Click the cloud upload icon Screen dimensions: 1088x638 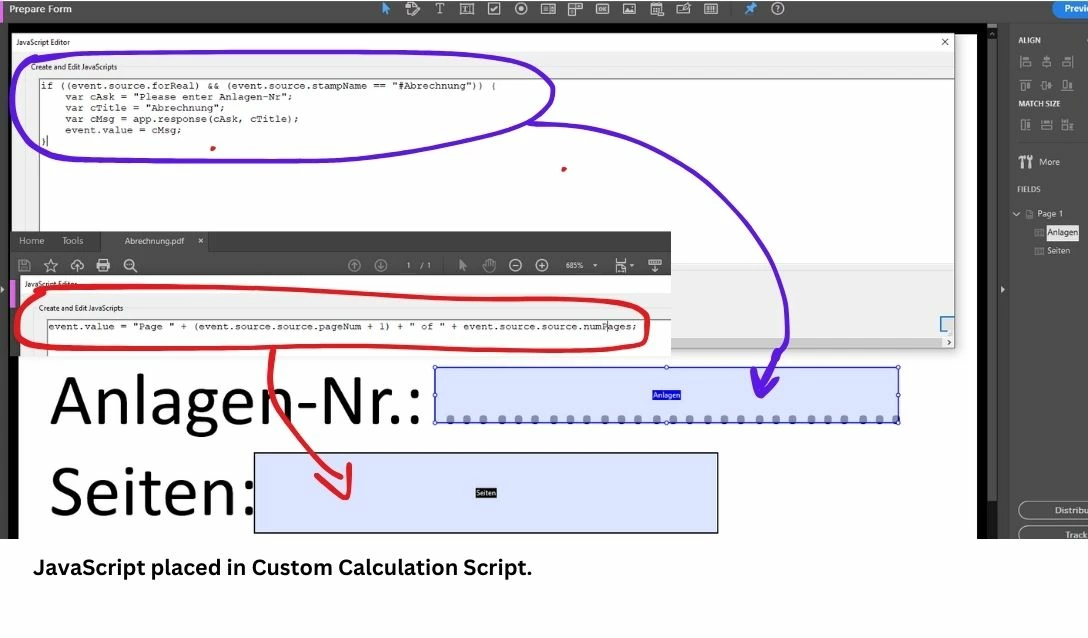(x=77, y=265)
